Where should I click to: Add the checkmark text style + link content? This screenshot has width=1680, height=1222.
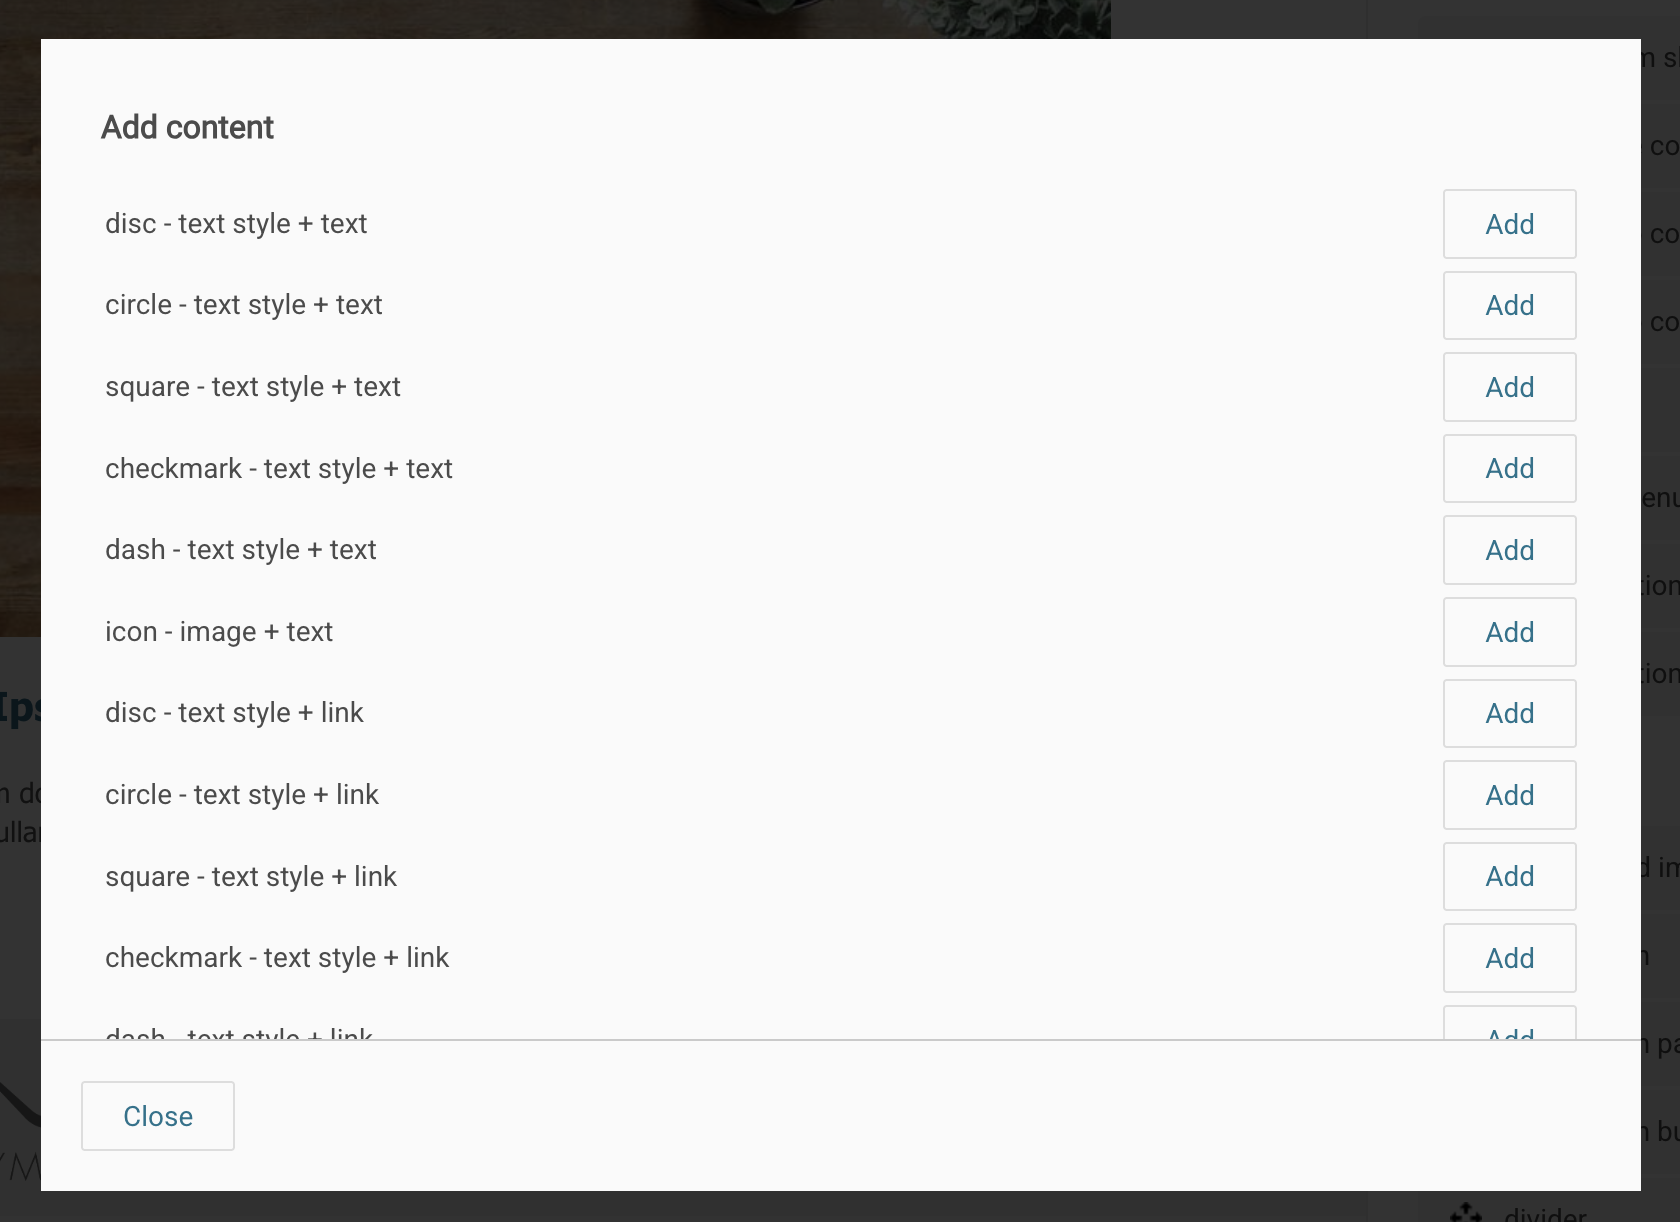[x=1509, y=957]
